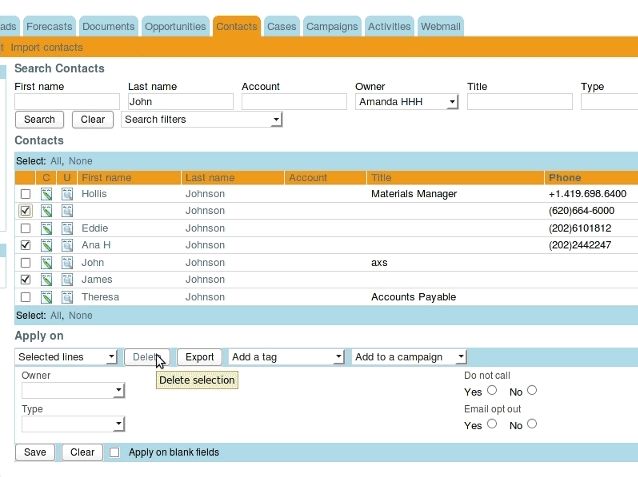Open the Type dropdown under Apply on
The height and width of the screenshot is (477, 638).
pyautogui.click(x=73, y=424)
